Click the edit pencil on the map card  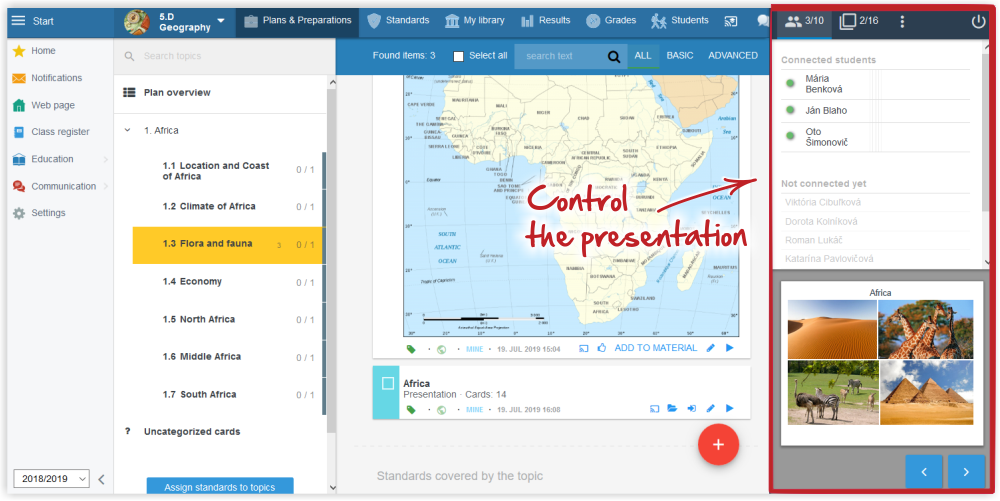pyautogui.click(x=710, y=348)
